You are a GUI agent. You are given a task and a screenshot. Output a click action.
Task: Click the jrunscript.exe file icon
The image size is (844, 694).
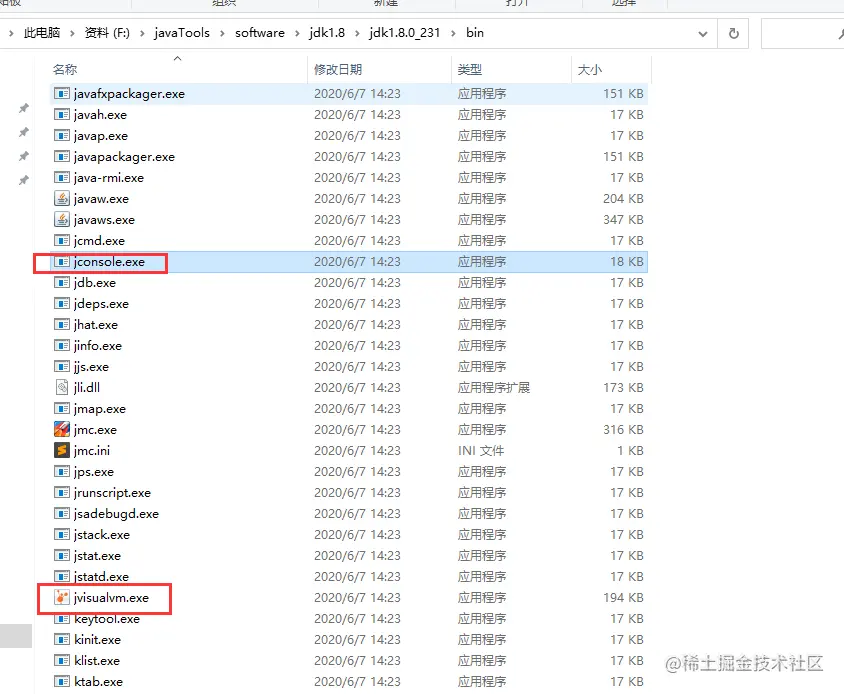pyautogui.click(x=62, y=493)
